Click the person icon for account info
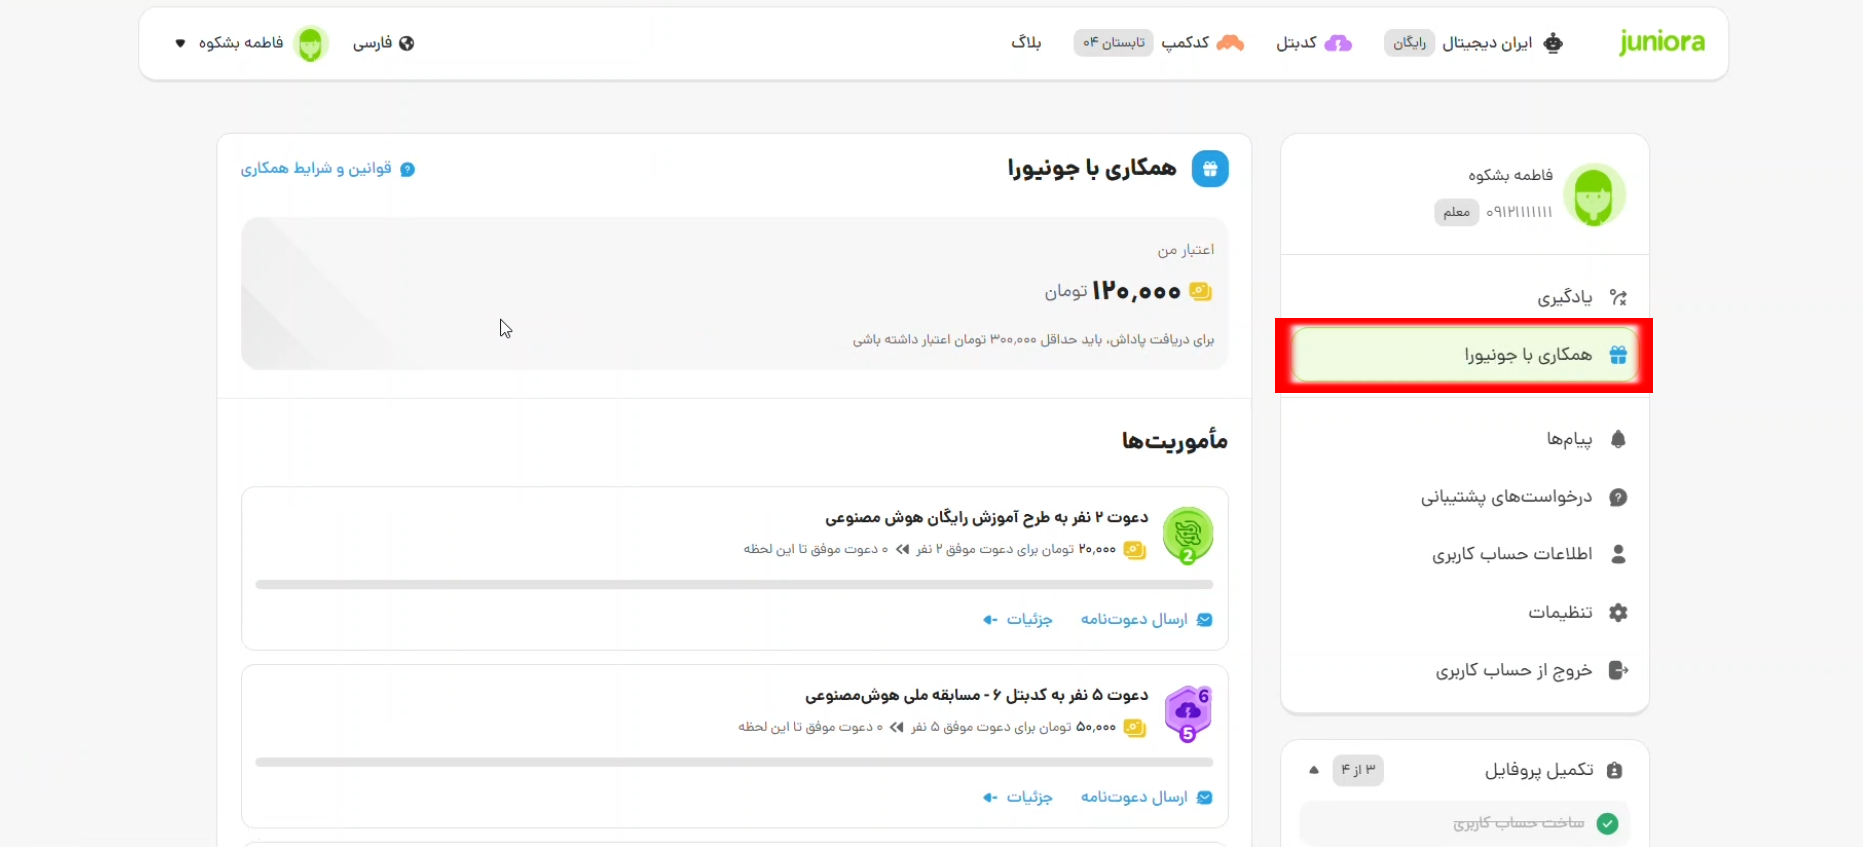This screenshot has height=847, width=1863. (x=1618, y=554)
